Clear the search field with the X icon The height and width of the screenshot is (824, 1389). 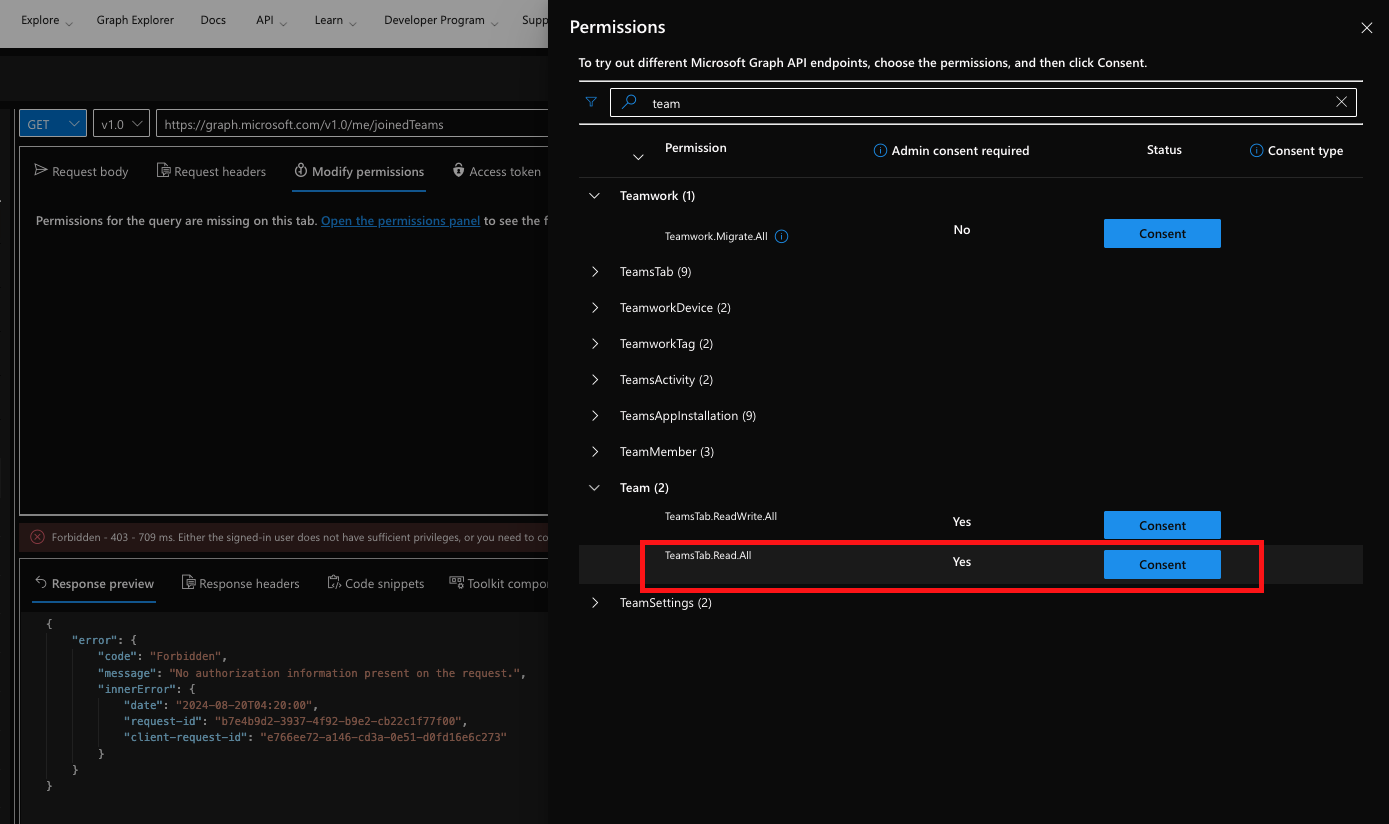point(1341,101)
